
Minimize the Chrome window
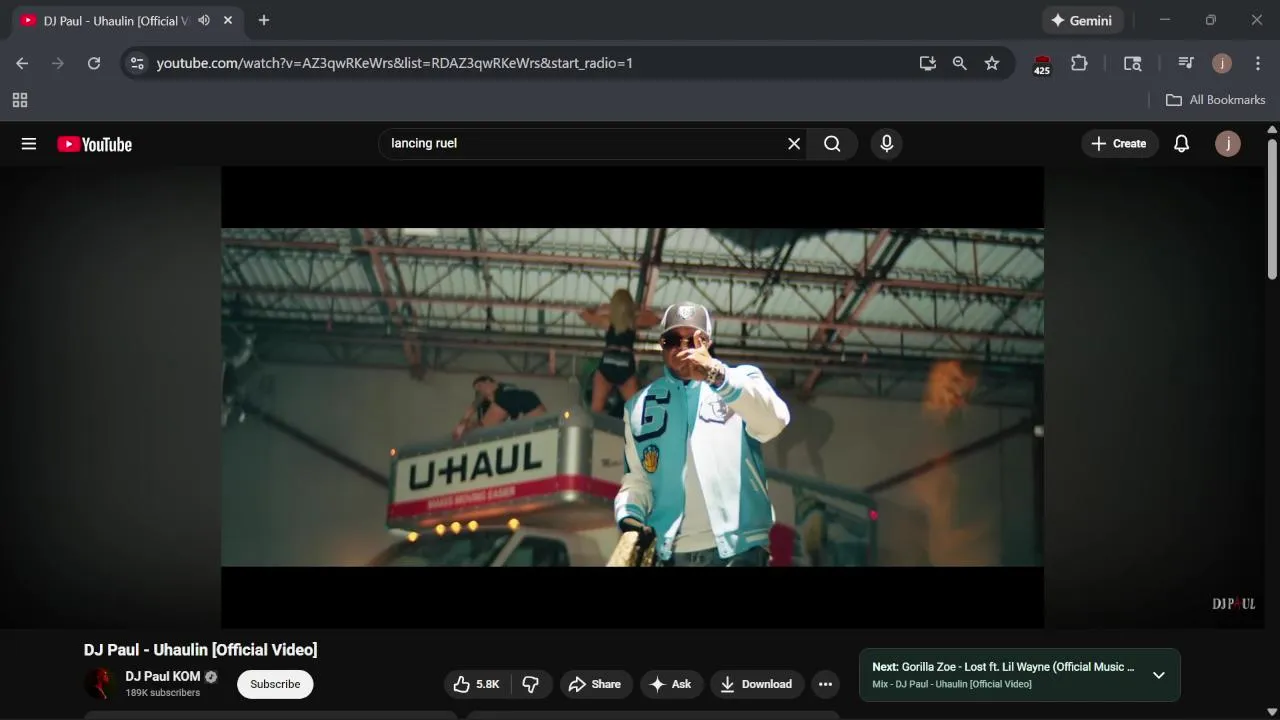(x=1165, y=20)
